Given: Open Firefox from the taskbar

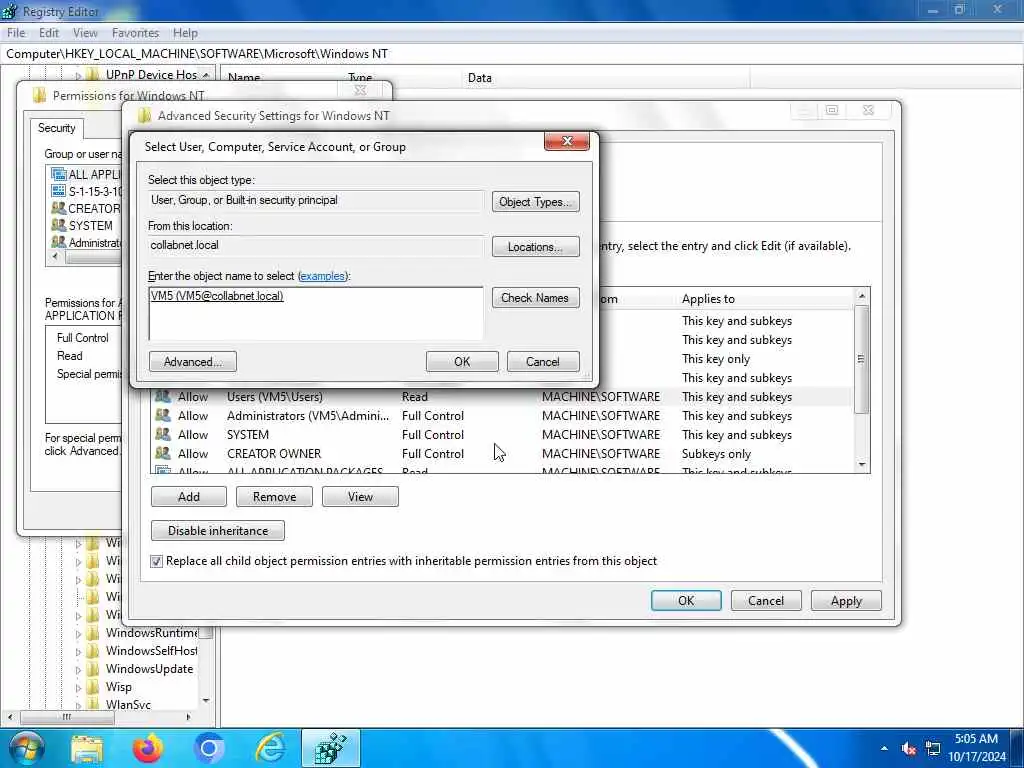Looking at the screenshot, I should point(148,748).
